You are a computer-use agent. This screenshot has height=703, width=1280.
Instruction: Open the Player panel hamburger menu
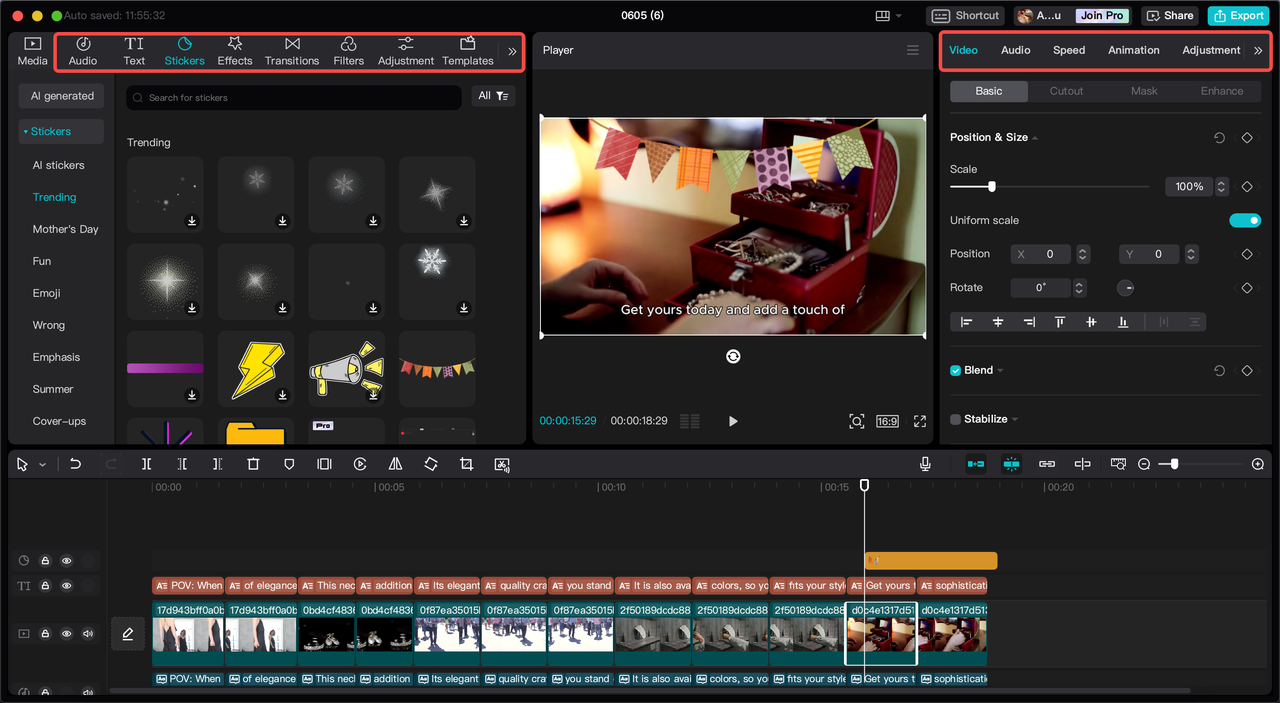coord(912,50)
